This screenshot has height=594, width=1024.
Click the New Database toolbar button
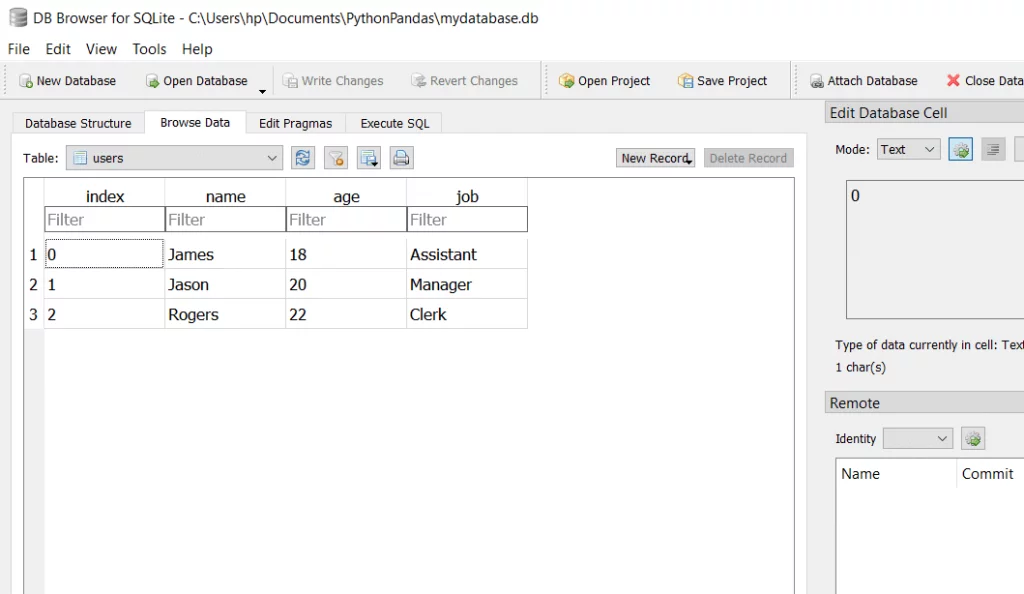67,81
